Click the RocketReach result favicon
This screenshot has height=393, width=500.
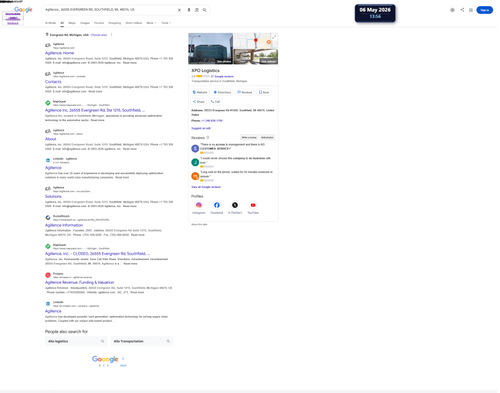(48, 217)
